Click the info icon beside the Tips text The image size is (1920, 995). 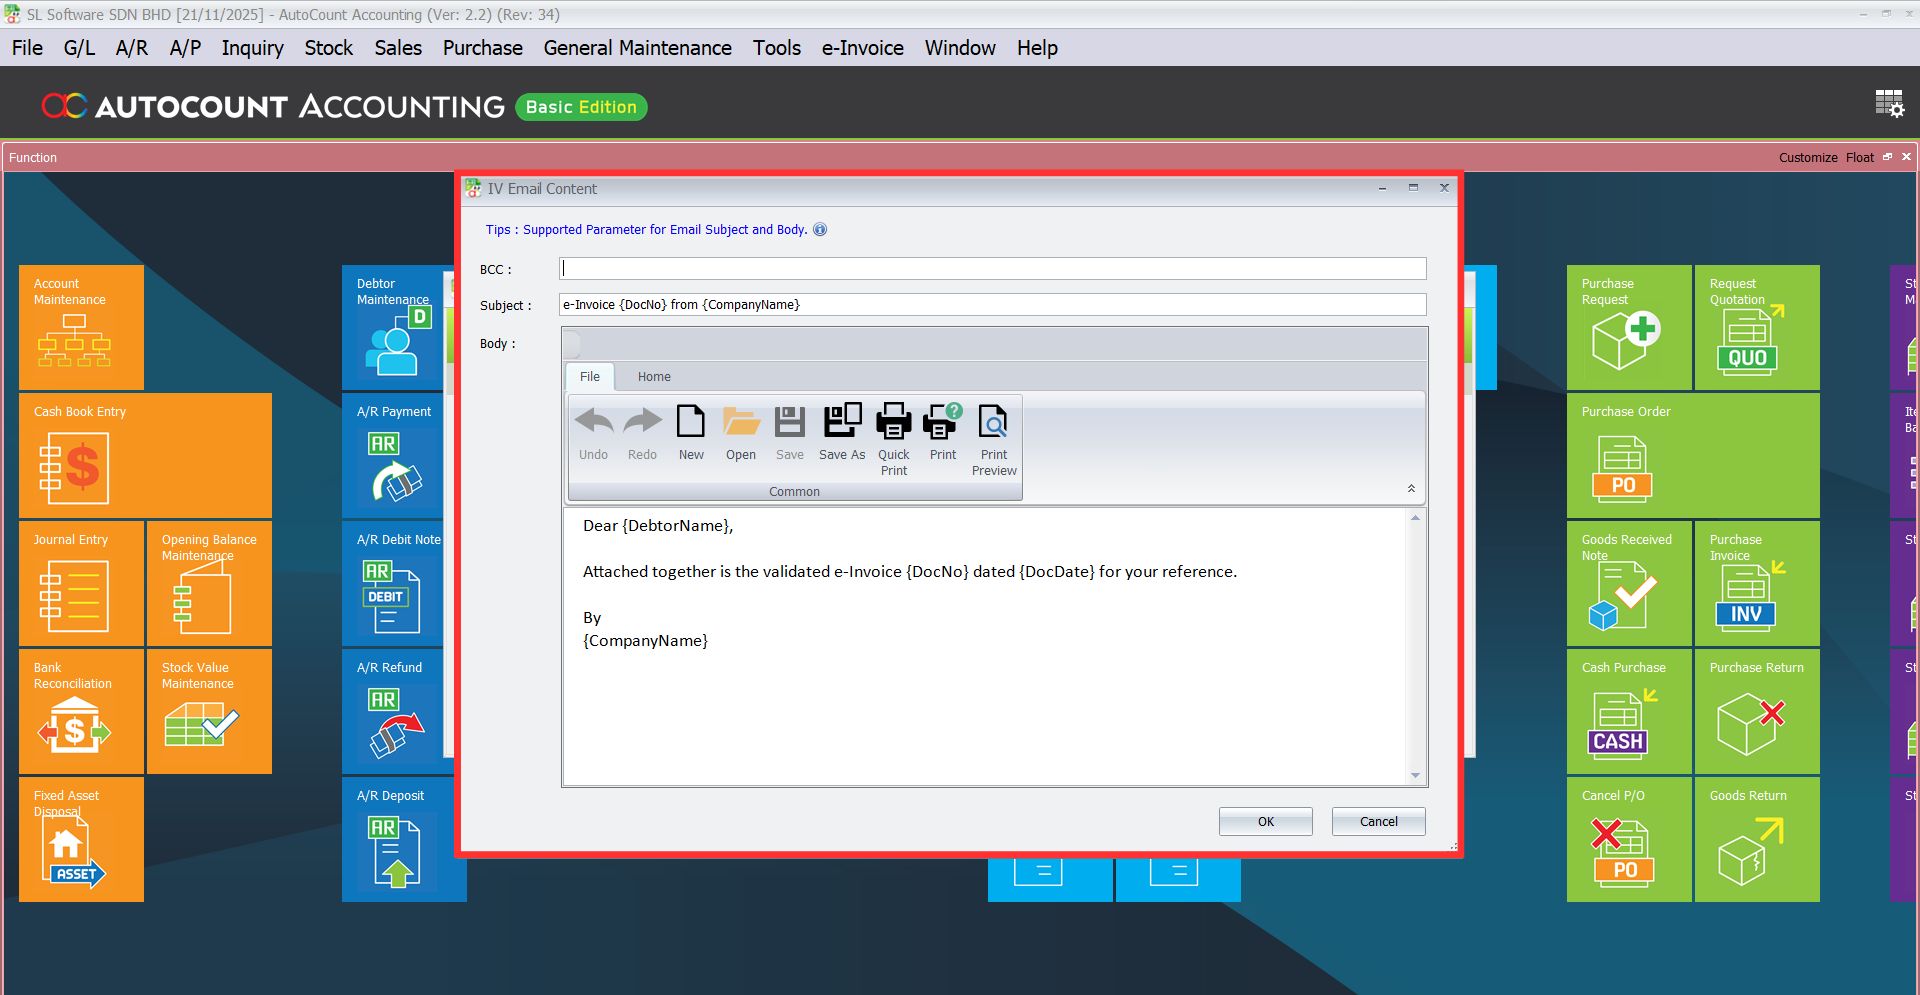pos(820,229)
